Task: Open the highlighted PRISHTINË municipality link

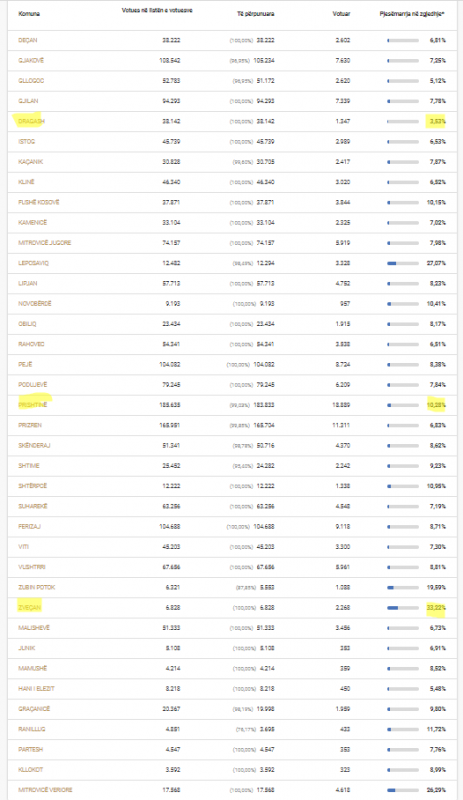Action: (33, 405)
